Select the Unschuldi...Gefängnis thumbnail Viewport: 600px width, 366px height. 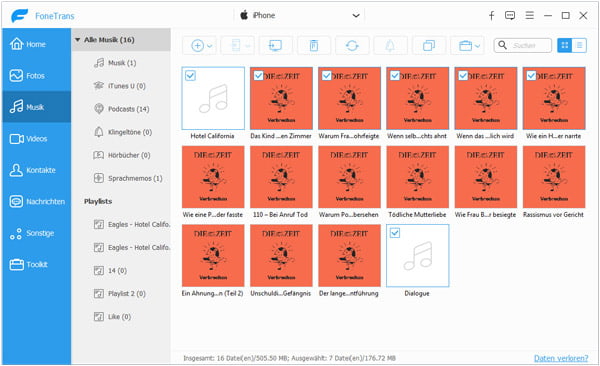coord(281,255)
